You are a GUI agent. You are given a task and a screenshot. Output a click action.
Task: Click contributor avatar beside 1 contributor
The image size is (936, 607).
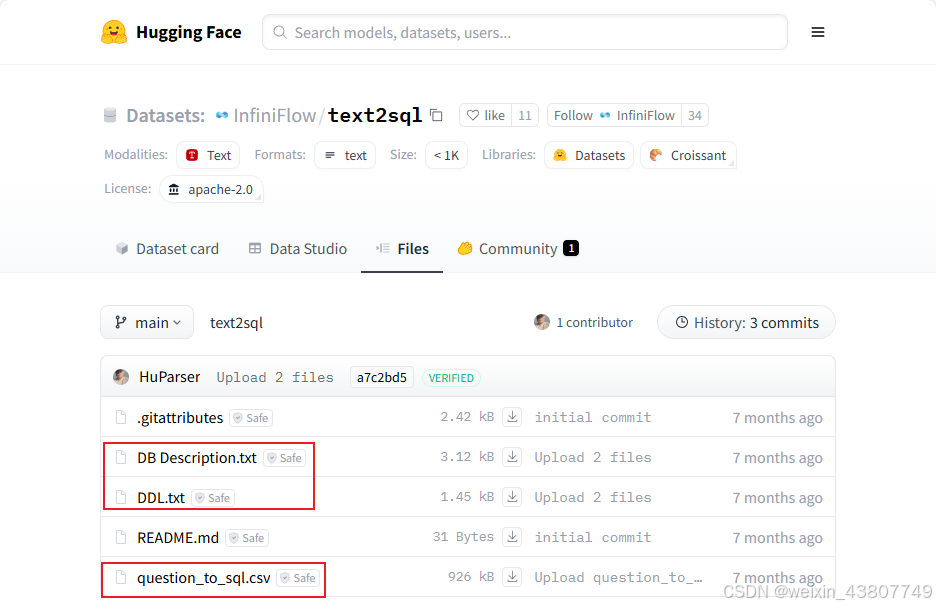(542, 322)
